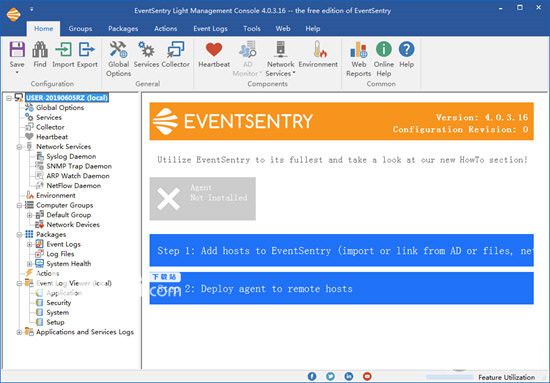
Task: Open Services gear icon in ribbon
Action: pyautogui.click(x=146, y=49)
